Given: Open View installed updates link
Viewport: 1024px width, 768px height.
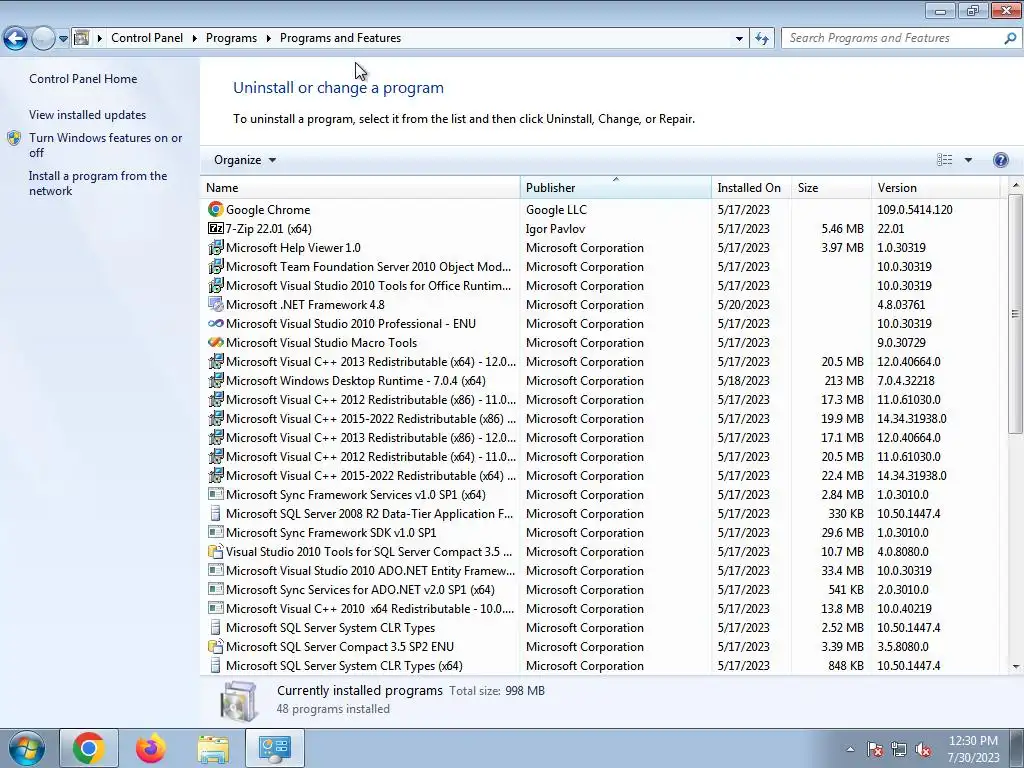Looking at the screenshot, I should click(x=88, y=115).
